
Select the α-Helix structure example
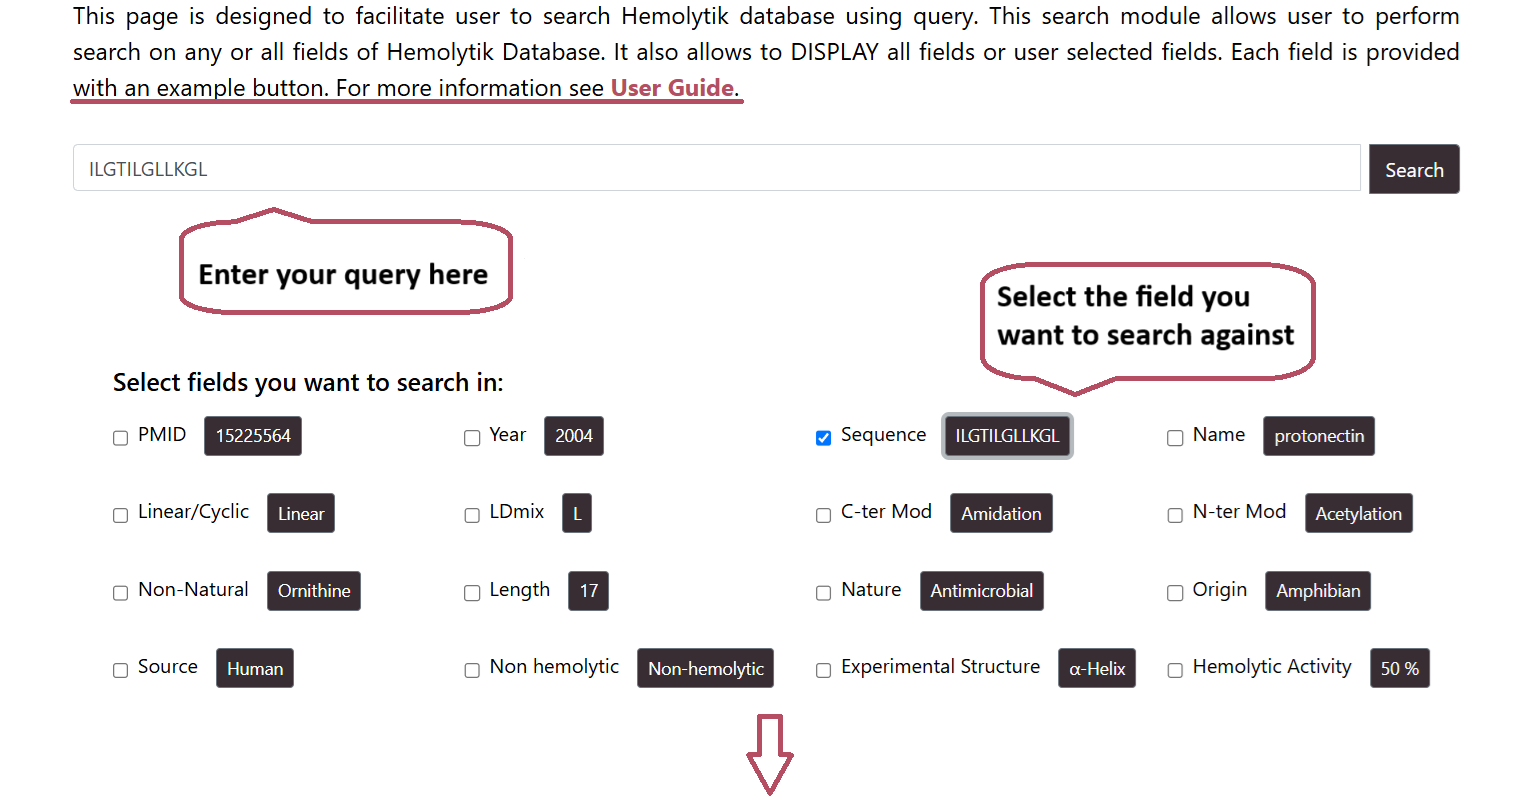click(x=1096, y=668)
